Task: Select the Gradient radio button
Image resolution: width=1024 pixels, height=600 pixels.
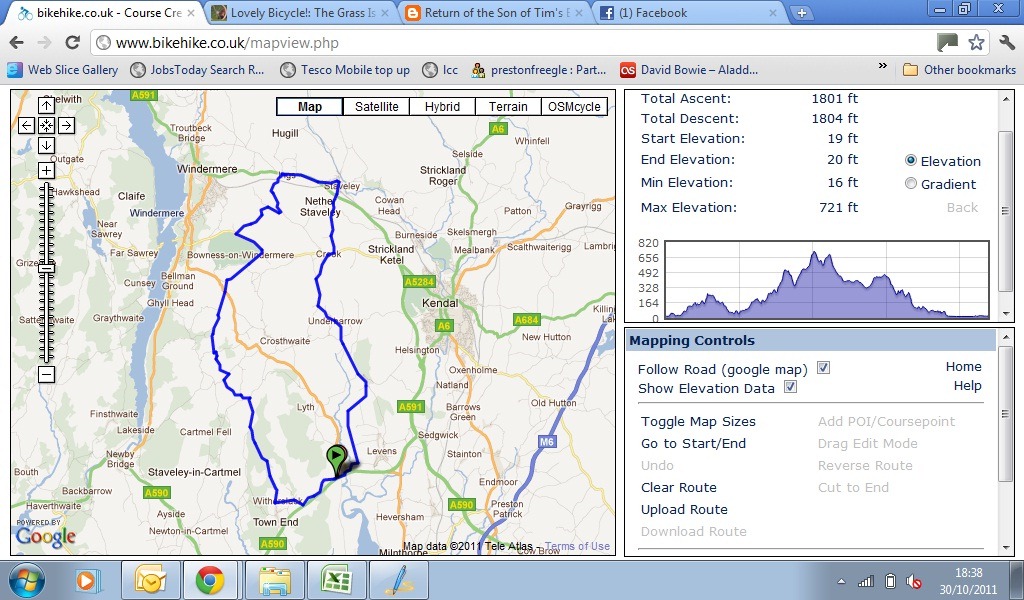Action: (x=911, y=183)
